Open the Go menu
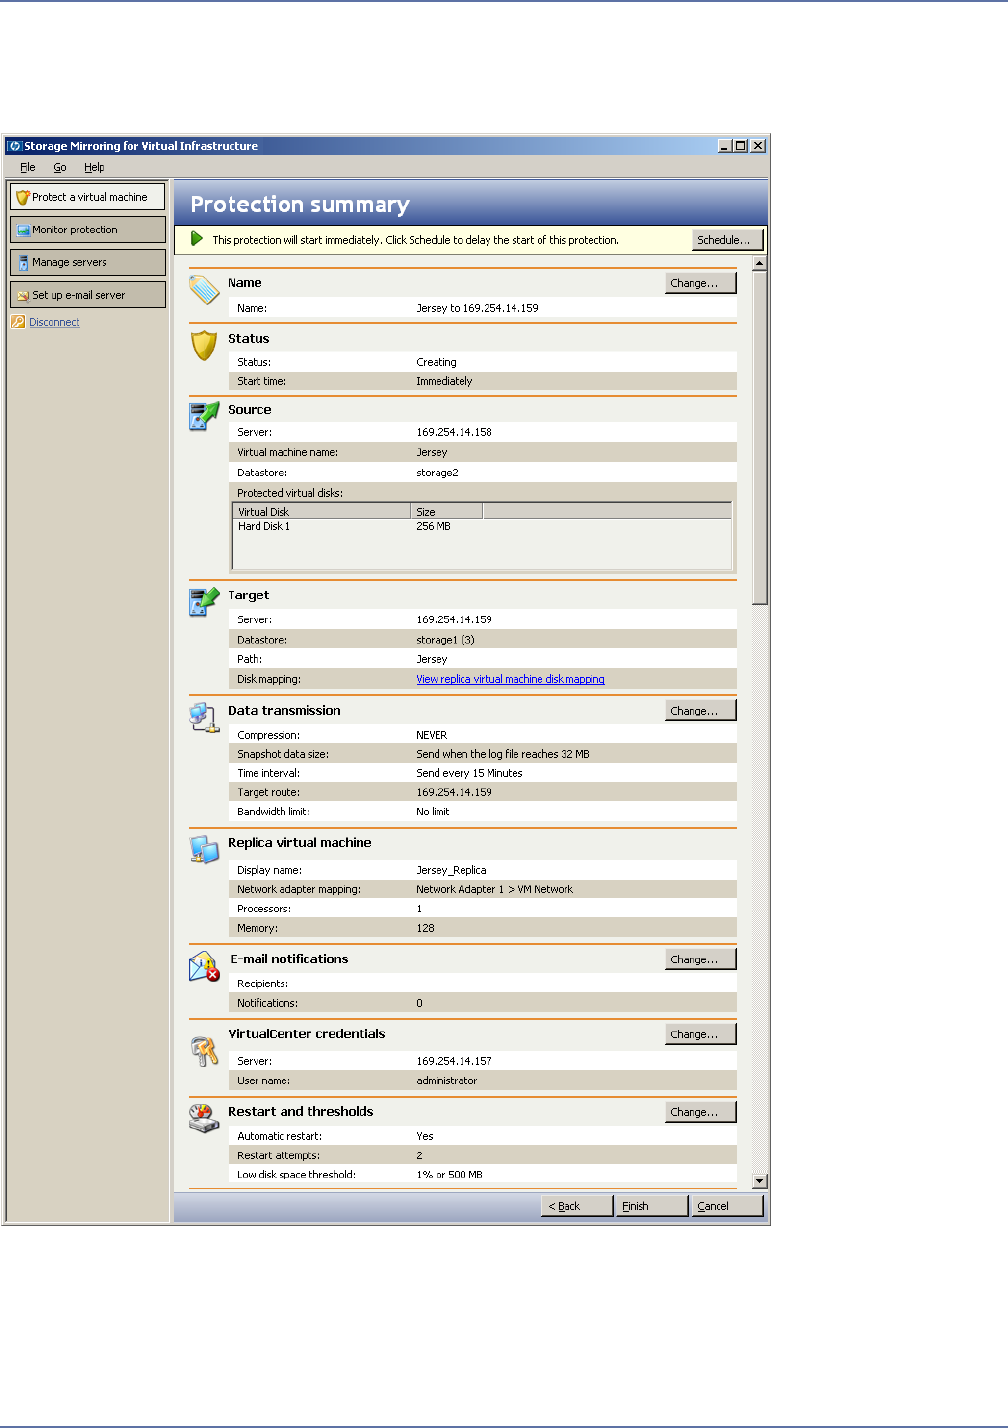The image size is (1008, 1428). pyautogui.click(x=60, y=168)
